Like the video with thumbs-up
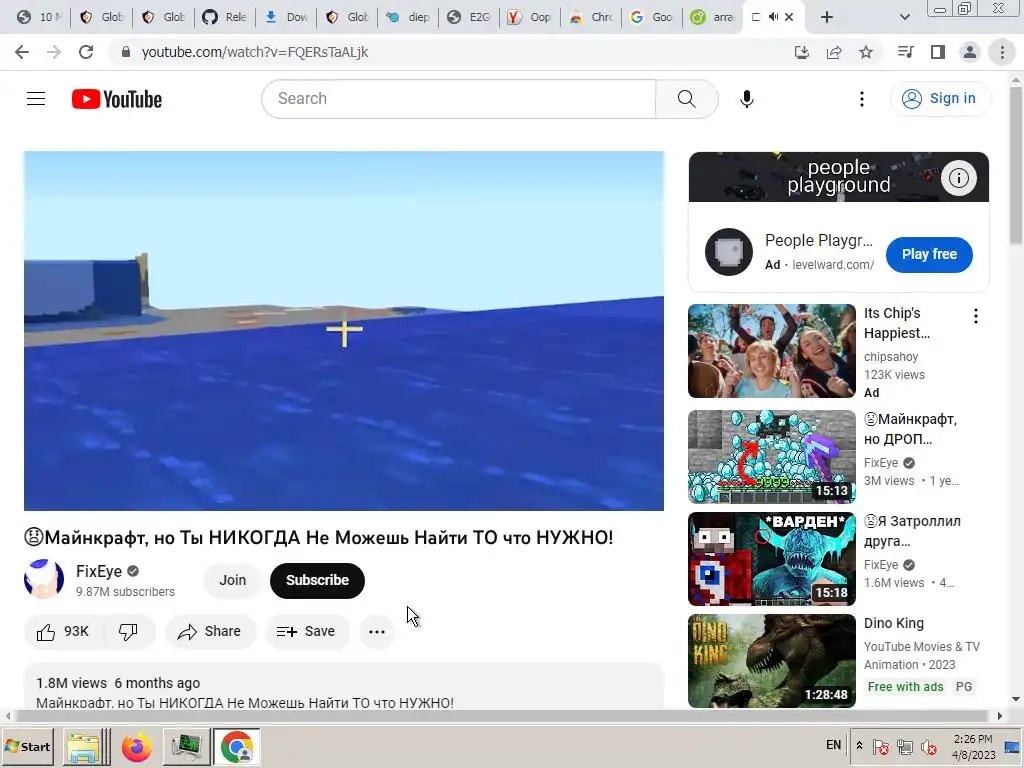This screenshot has height=768, width=1024. (x=63, y=632)
